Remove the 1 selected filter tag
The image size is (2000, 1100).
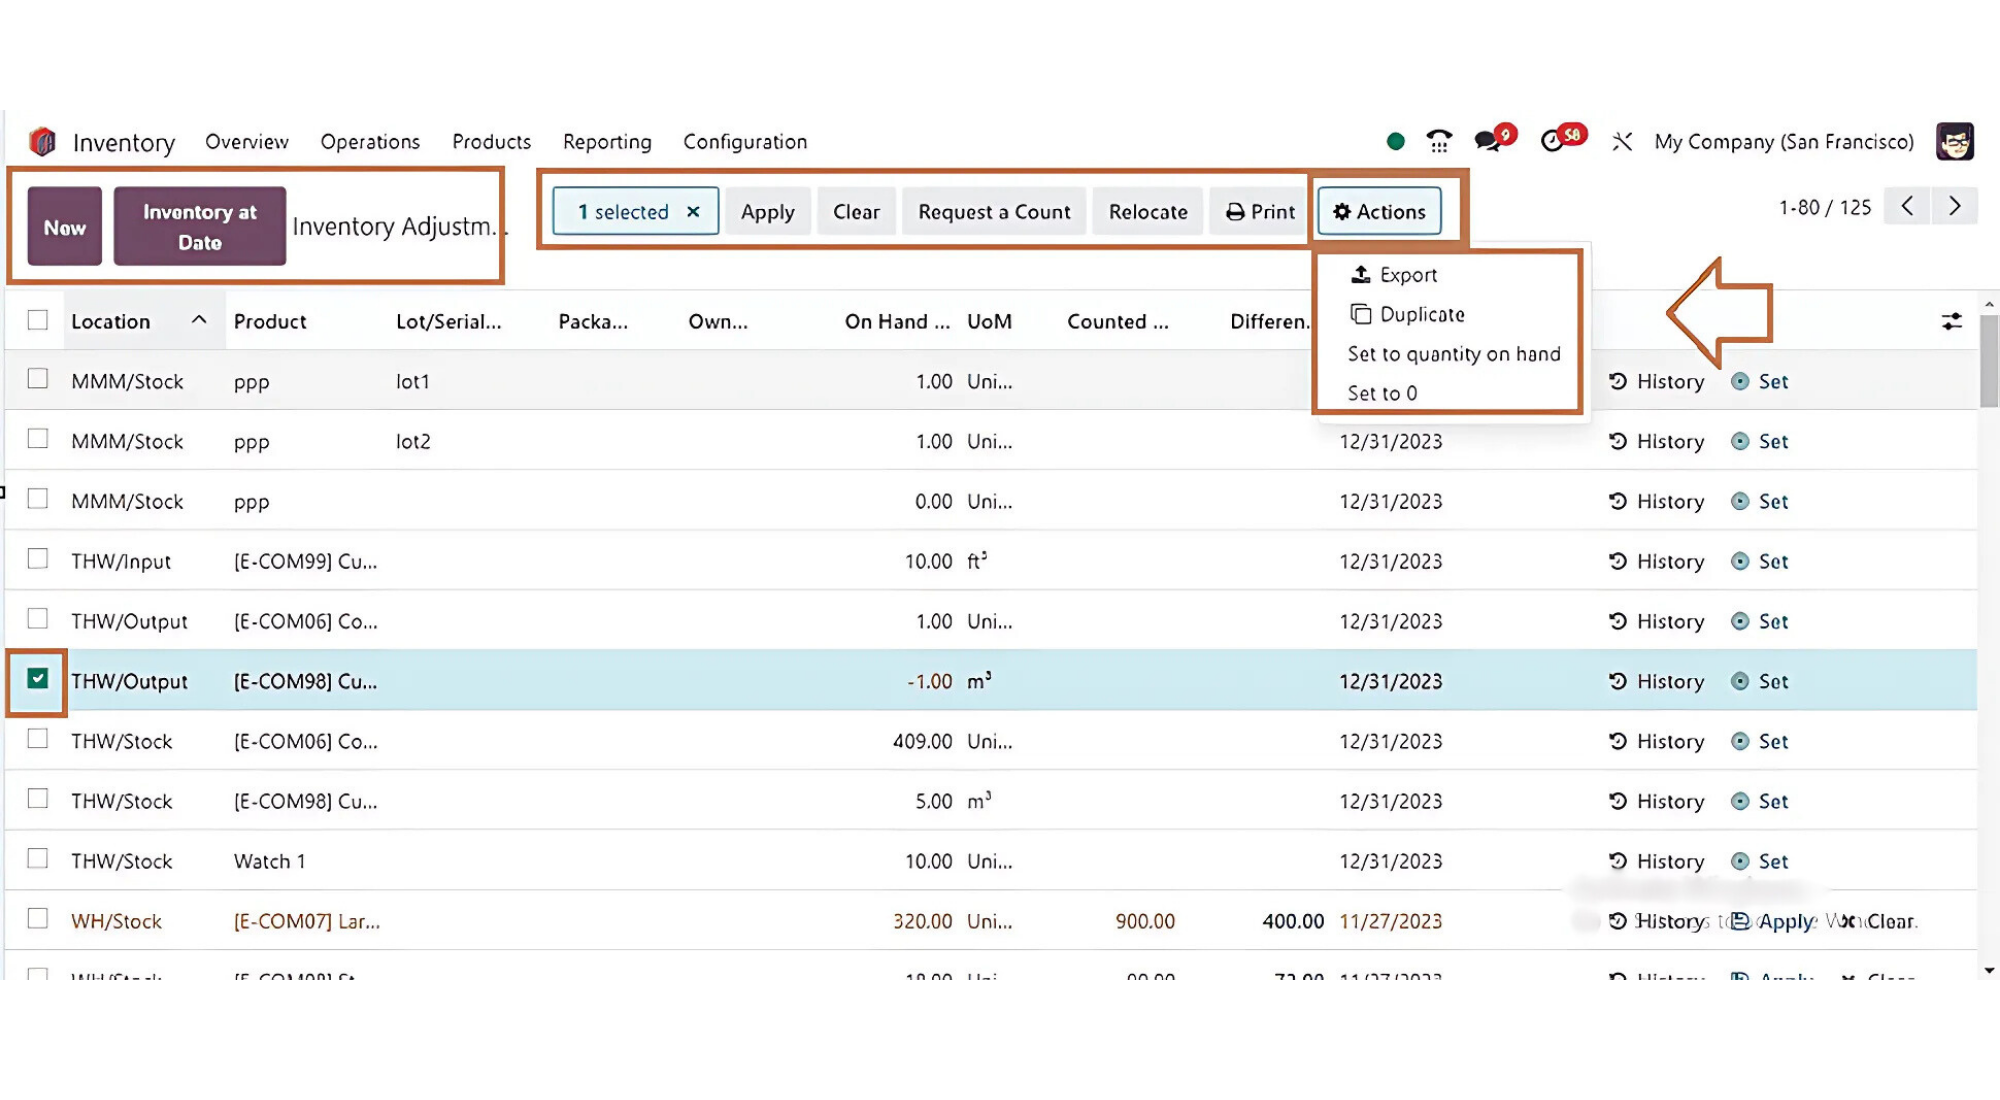click(x=693, y=212)
